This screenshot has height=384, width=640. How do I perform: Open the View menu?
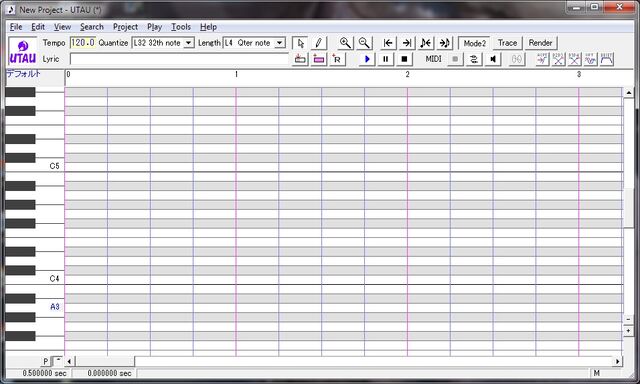[62, 27]
